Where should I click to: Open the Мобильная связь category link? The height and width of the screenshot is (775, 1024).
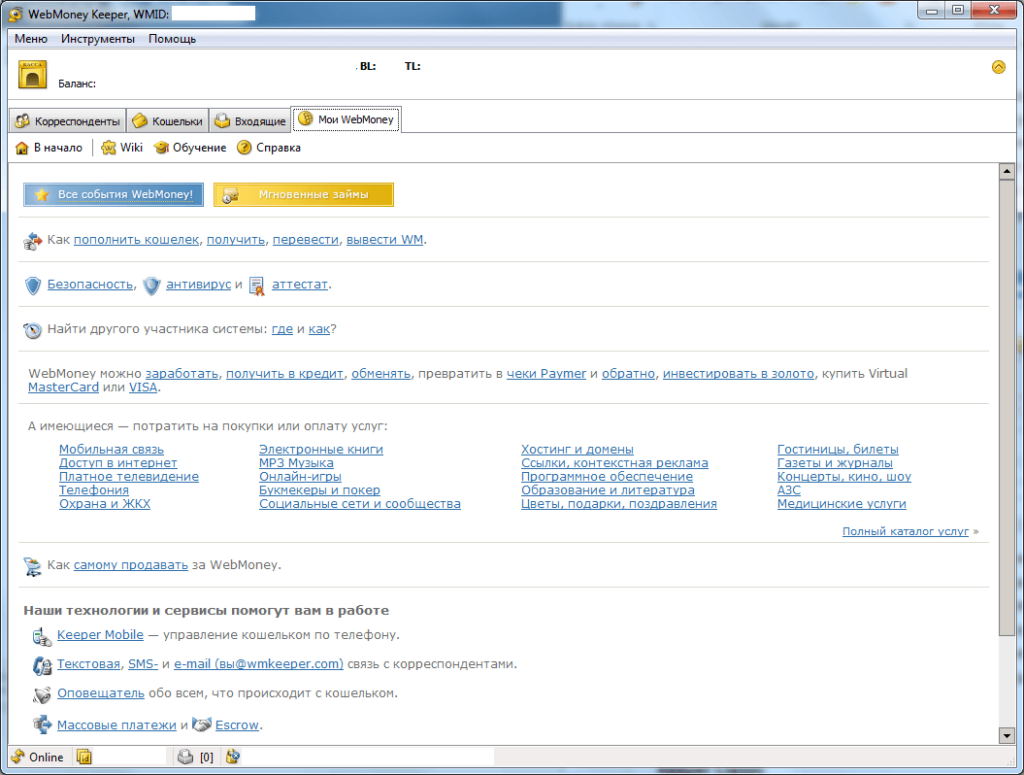[112, 449]
